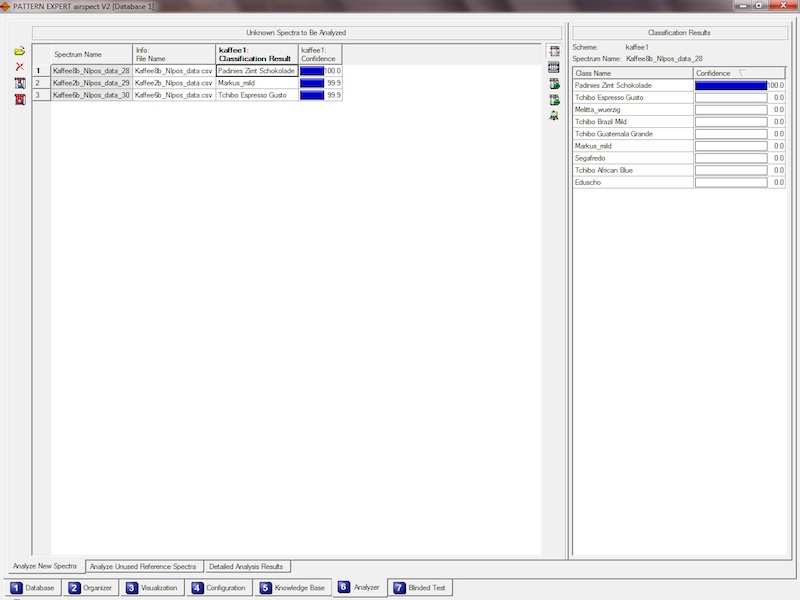This screenshot has width=800, height=600.
Task: Click the Class Name column header
Action: point(632,73)
